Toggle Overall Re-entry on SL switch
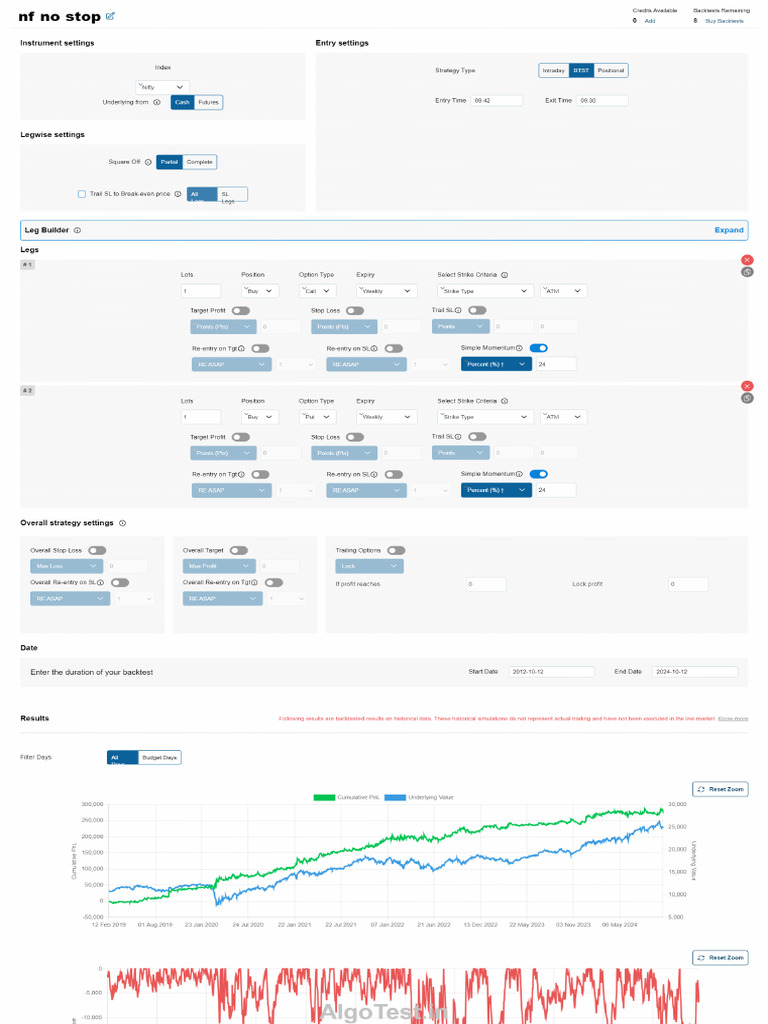The width and height of the screenshot is (768, 1024). click(x=120, y=583)
